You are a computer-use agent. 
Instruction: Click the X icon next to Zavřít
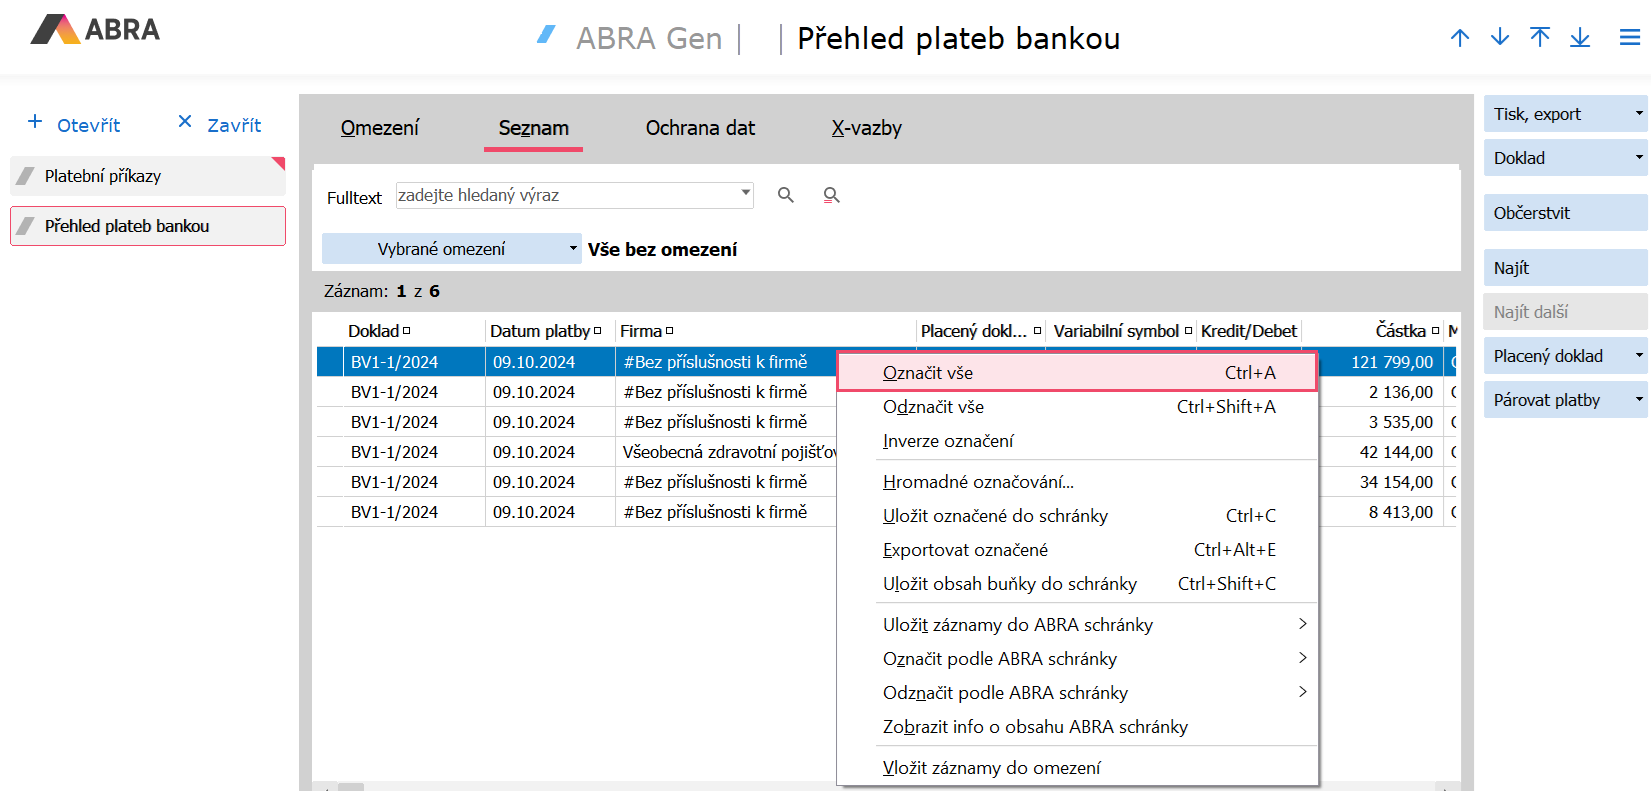(185, 122)
